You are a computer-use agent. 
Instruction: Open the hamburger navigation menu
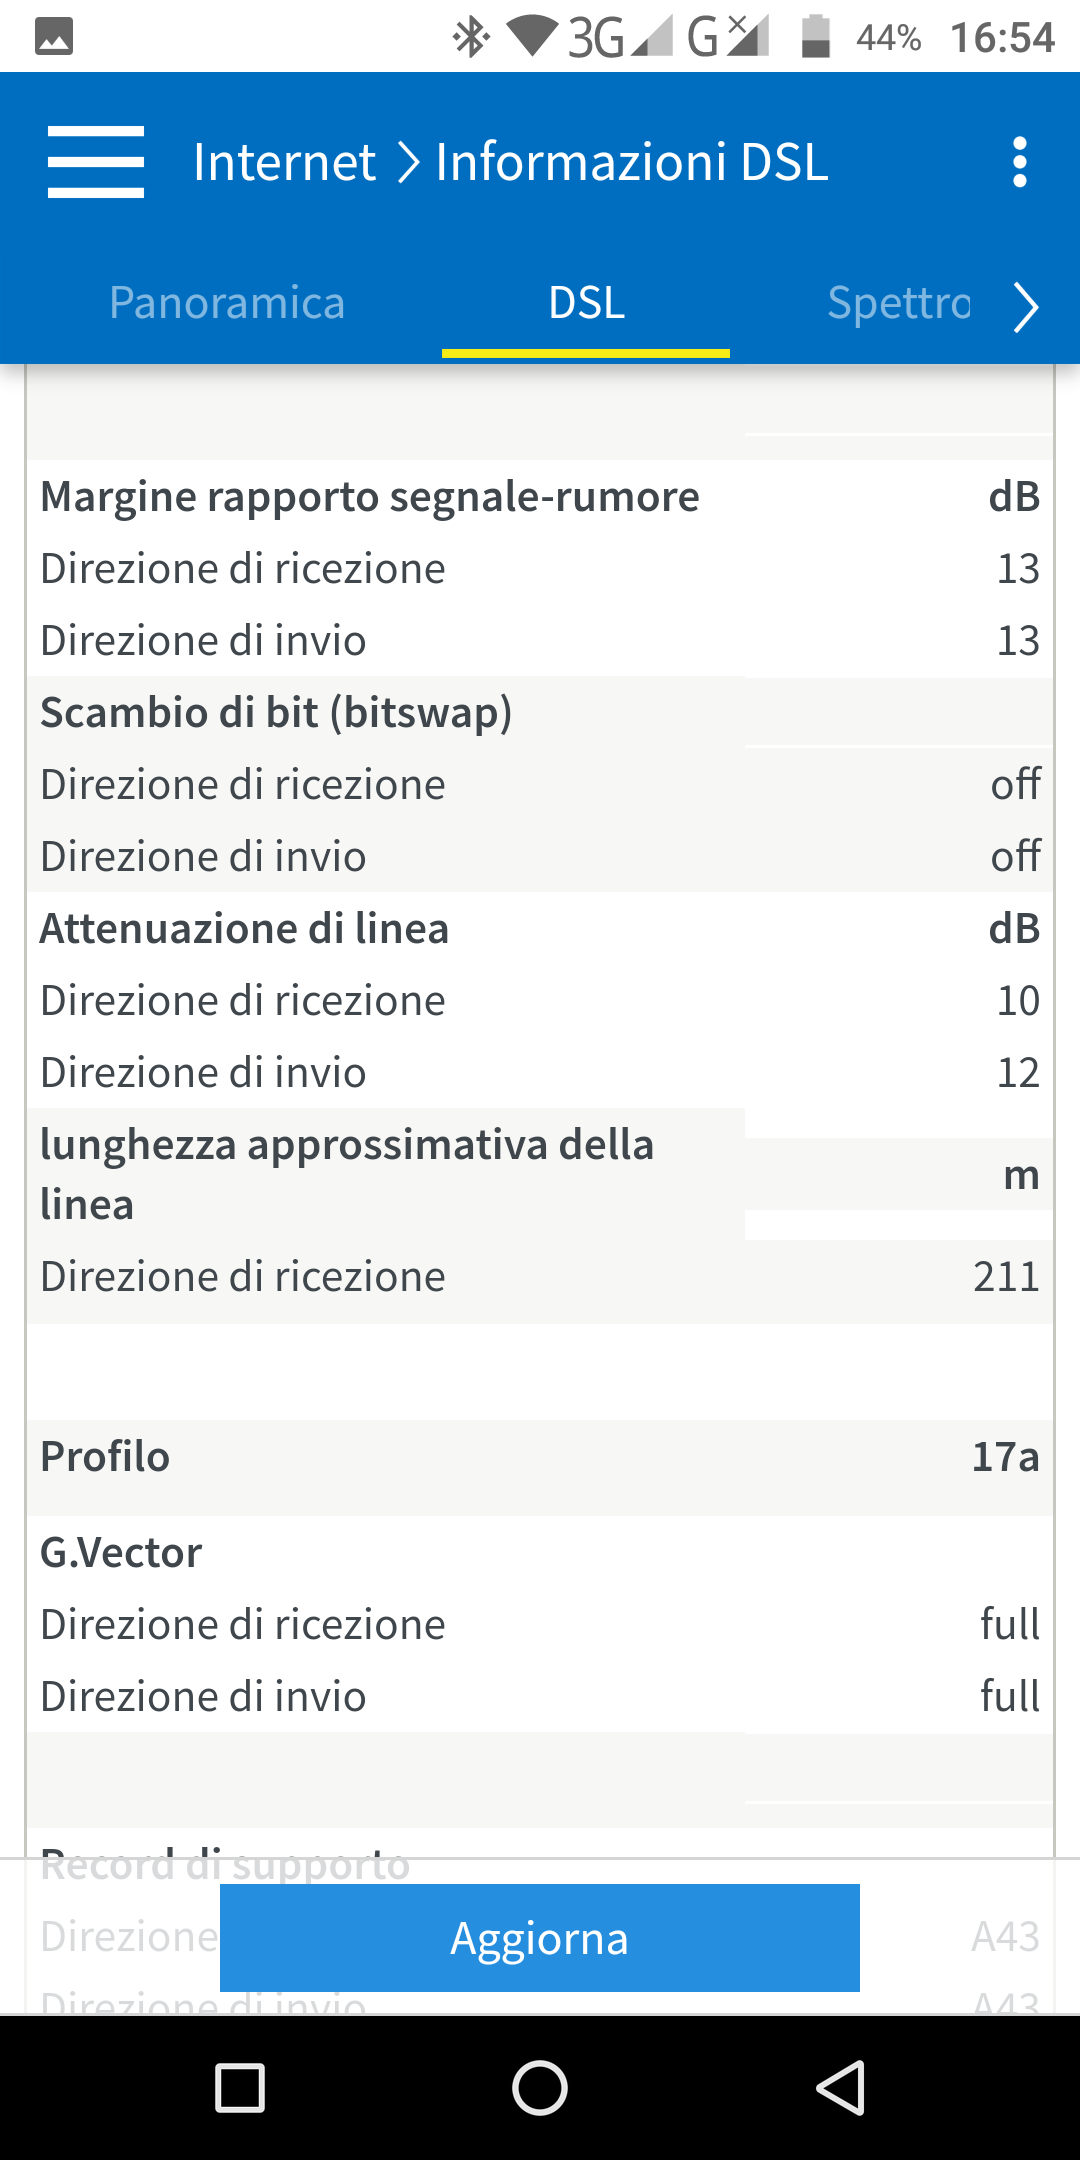point(96,162)
